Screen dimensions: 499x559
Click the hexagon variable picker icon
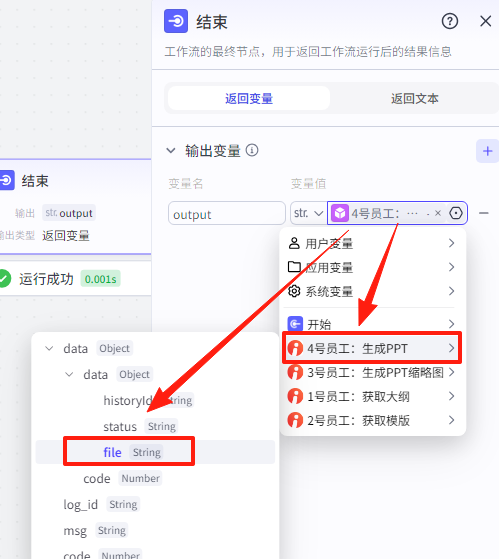coord(456,213)
